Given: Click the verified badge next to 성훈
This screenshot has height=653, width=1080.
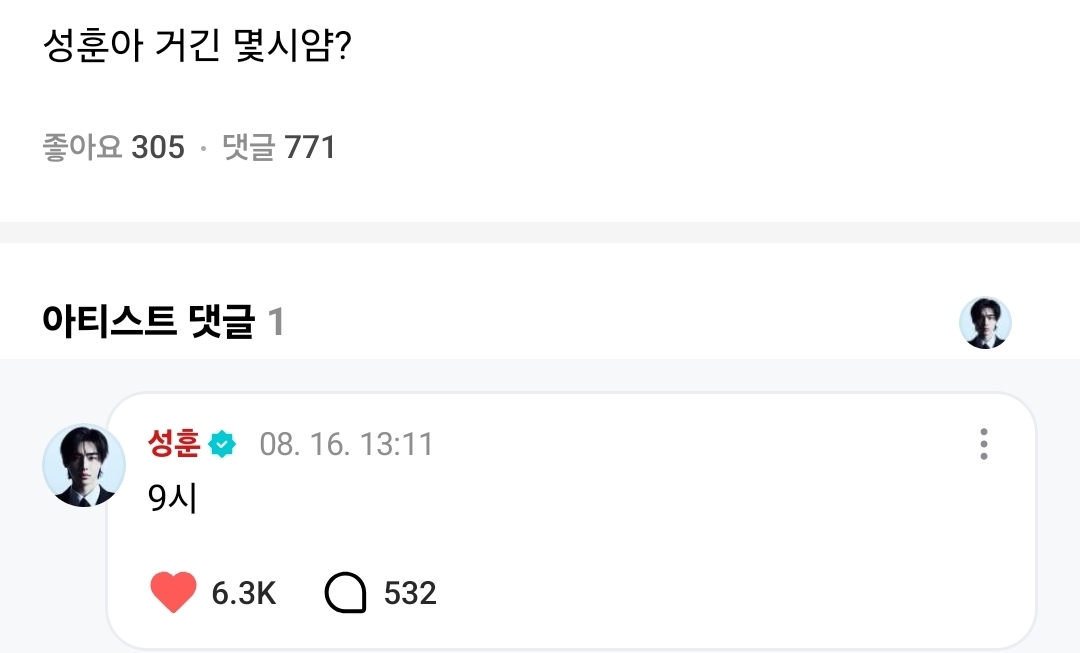Looking at the screenshot, I should [x=222, y=444].
